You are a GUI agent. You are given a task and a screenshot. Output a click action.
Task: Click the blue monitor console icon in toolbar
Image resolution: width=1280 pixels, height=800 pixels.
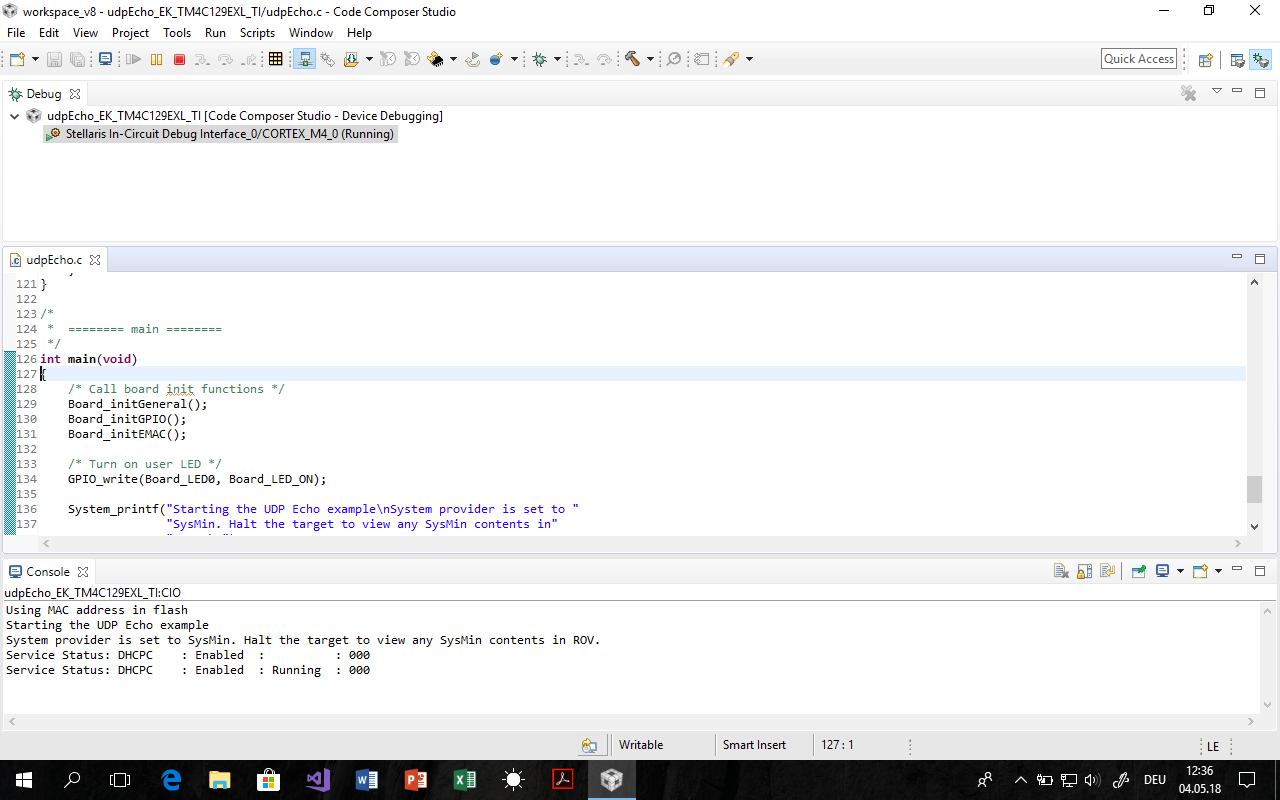tap(105, 60)
